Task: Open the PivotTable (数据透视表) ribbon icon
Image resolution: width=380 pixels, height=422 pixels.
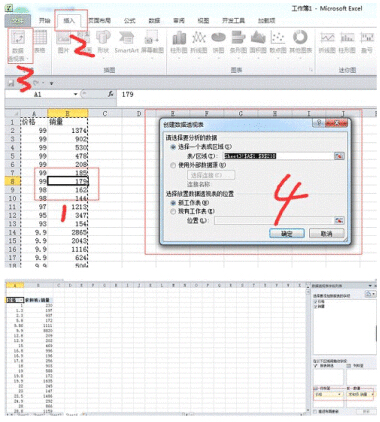Action: coord(18,45)
